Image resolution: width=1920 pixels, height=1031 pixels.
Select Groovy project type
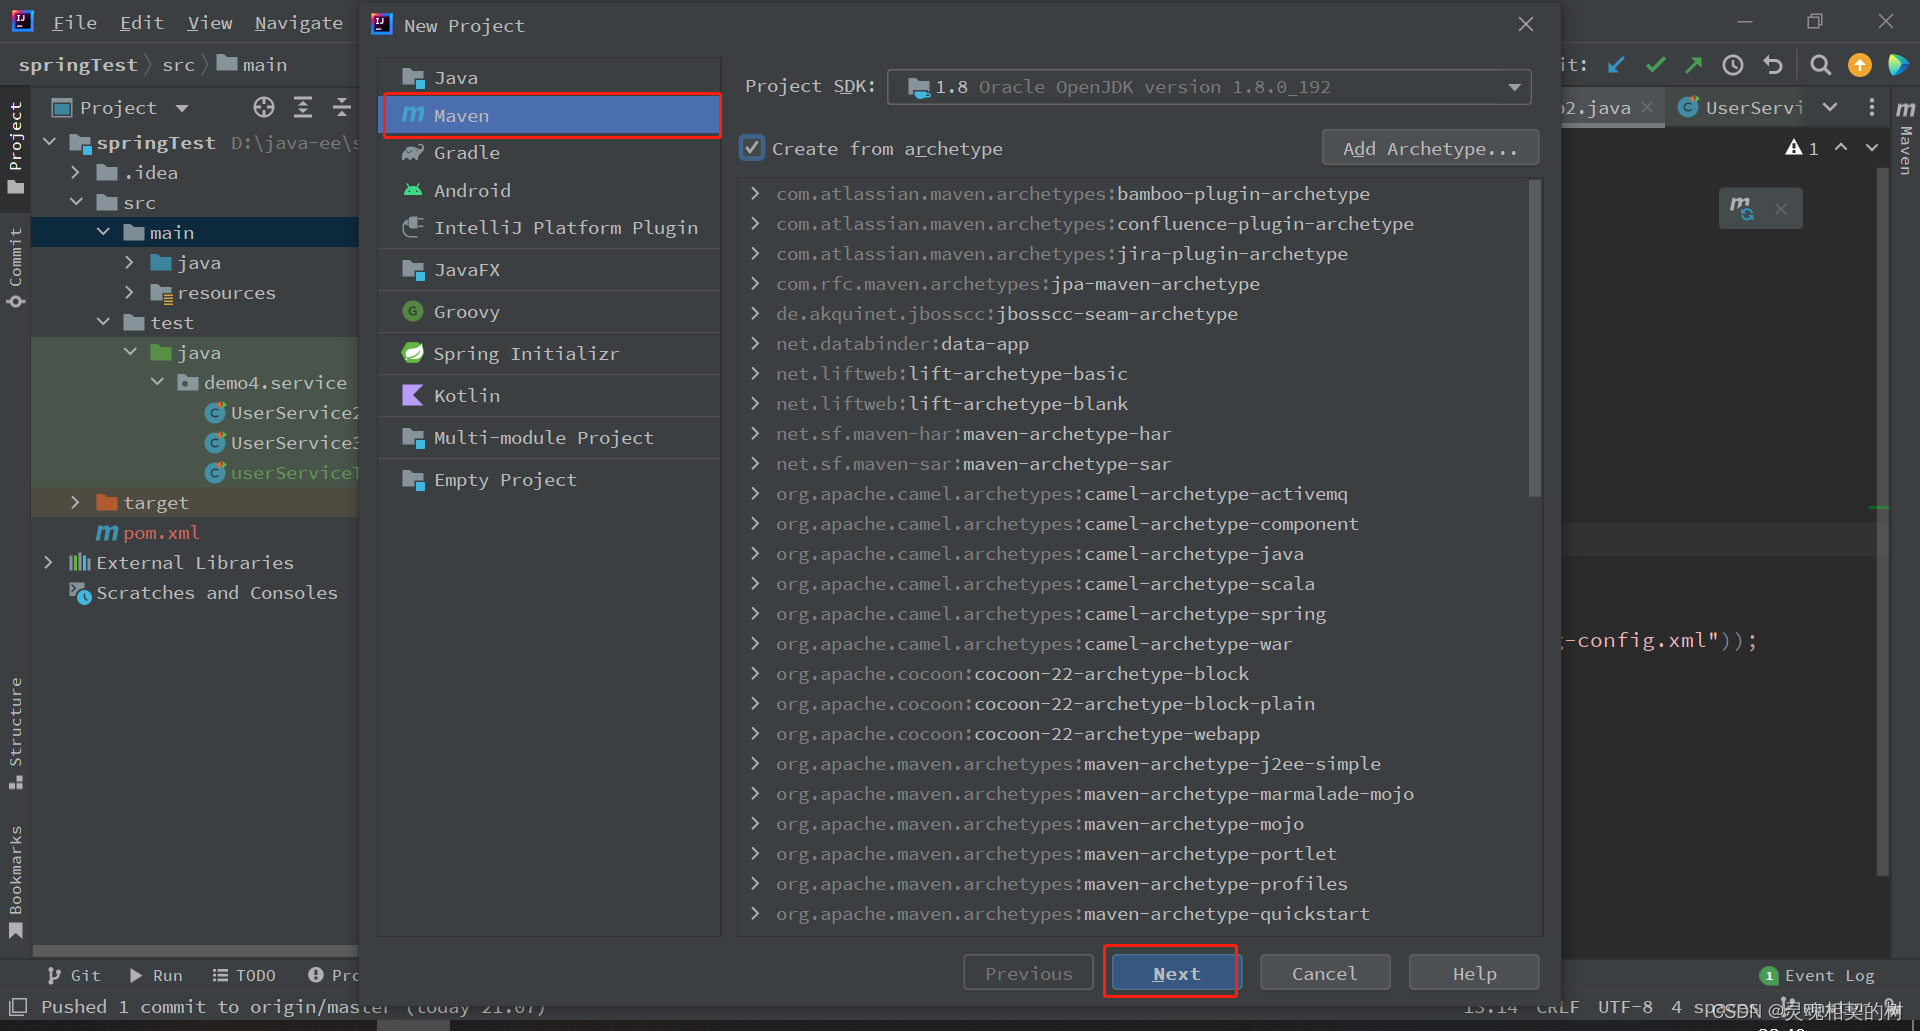point(549,311)
